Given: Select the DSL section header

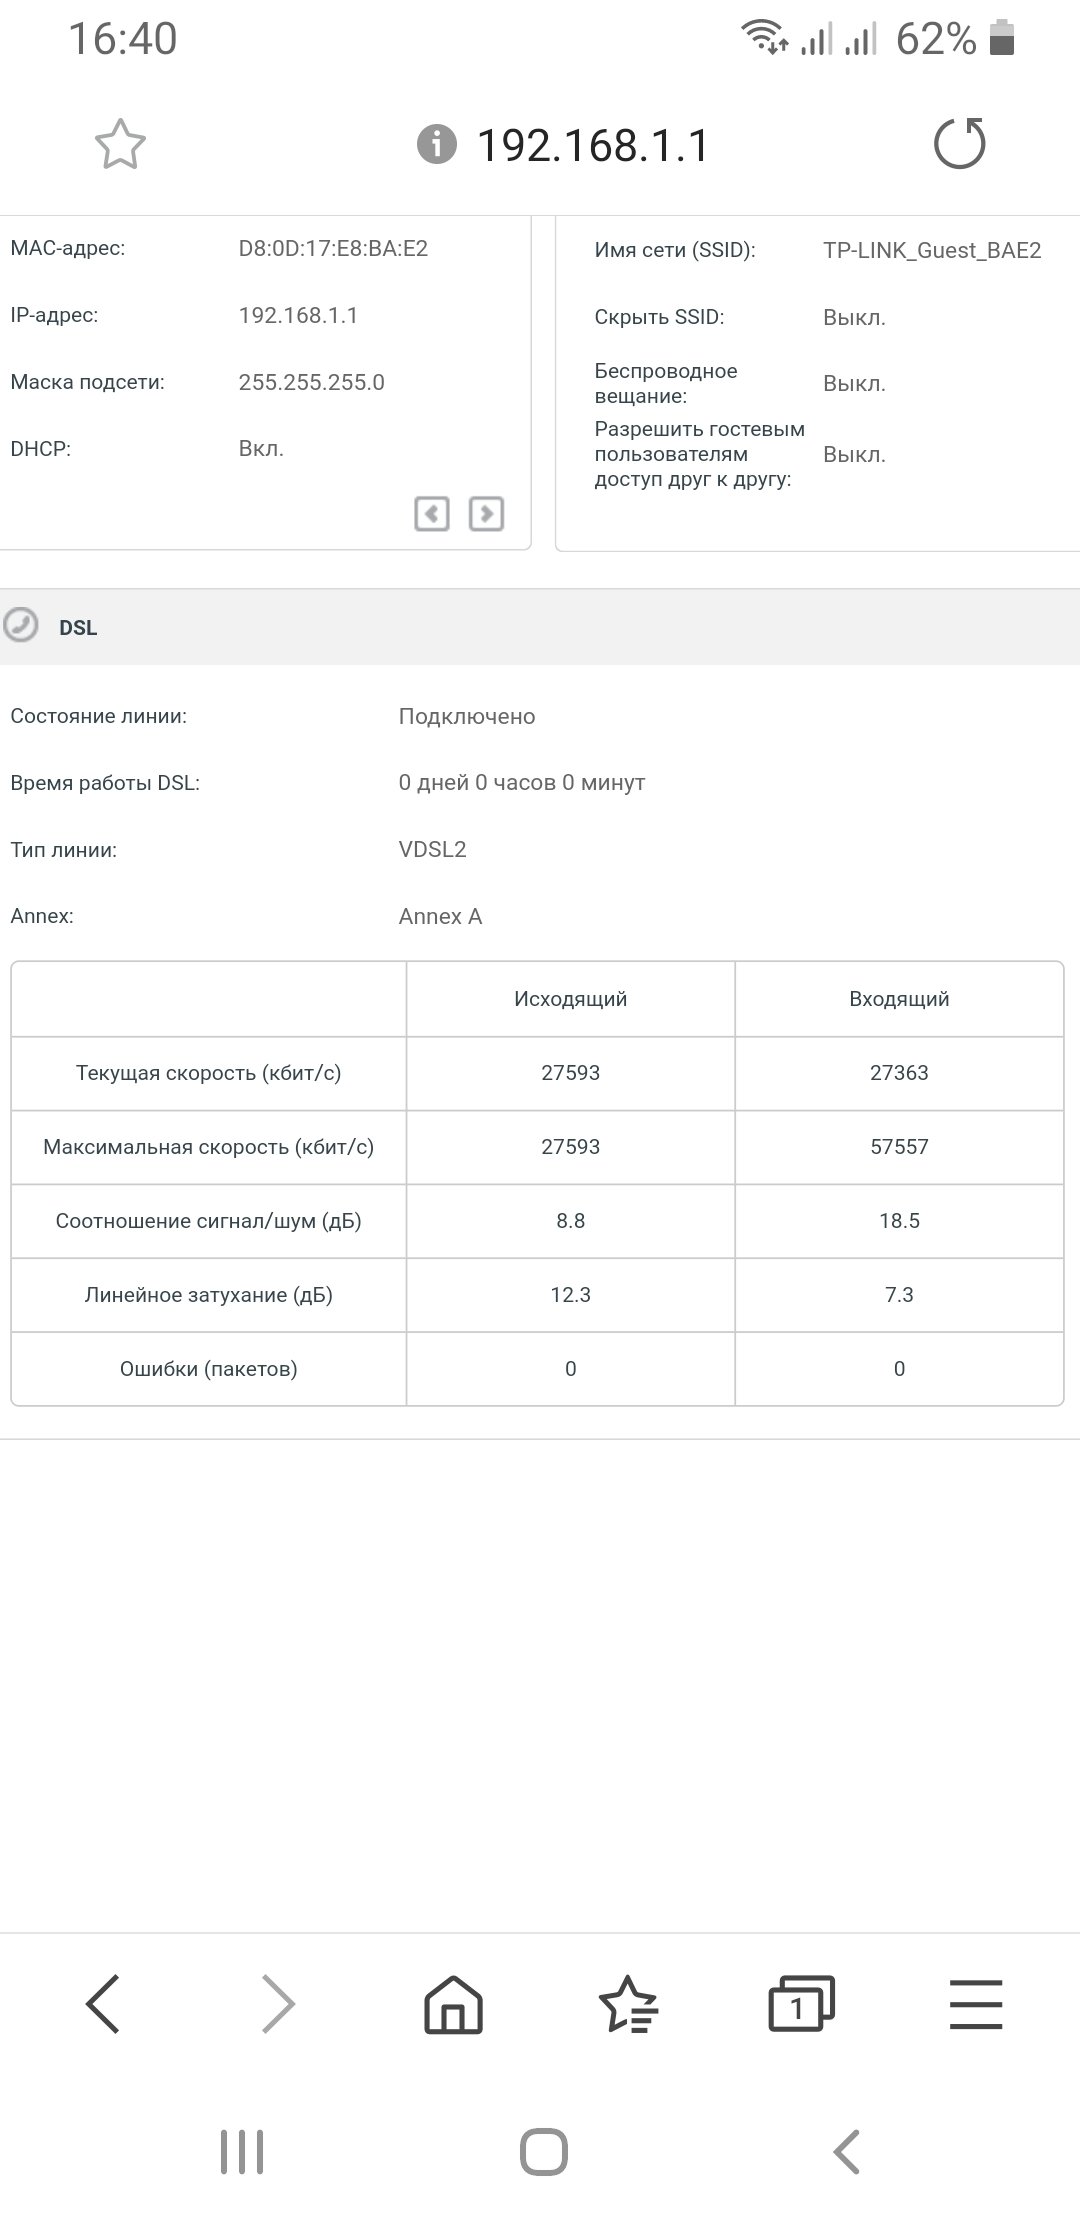Looking at the screenshot, I should [x=540, y=626].
